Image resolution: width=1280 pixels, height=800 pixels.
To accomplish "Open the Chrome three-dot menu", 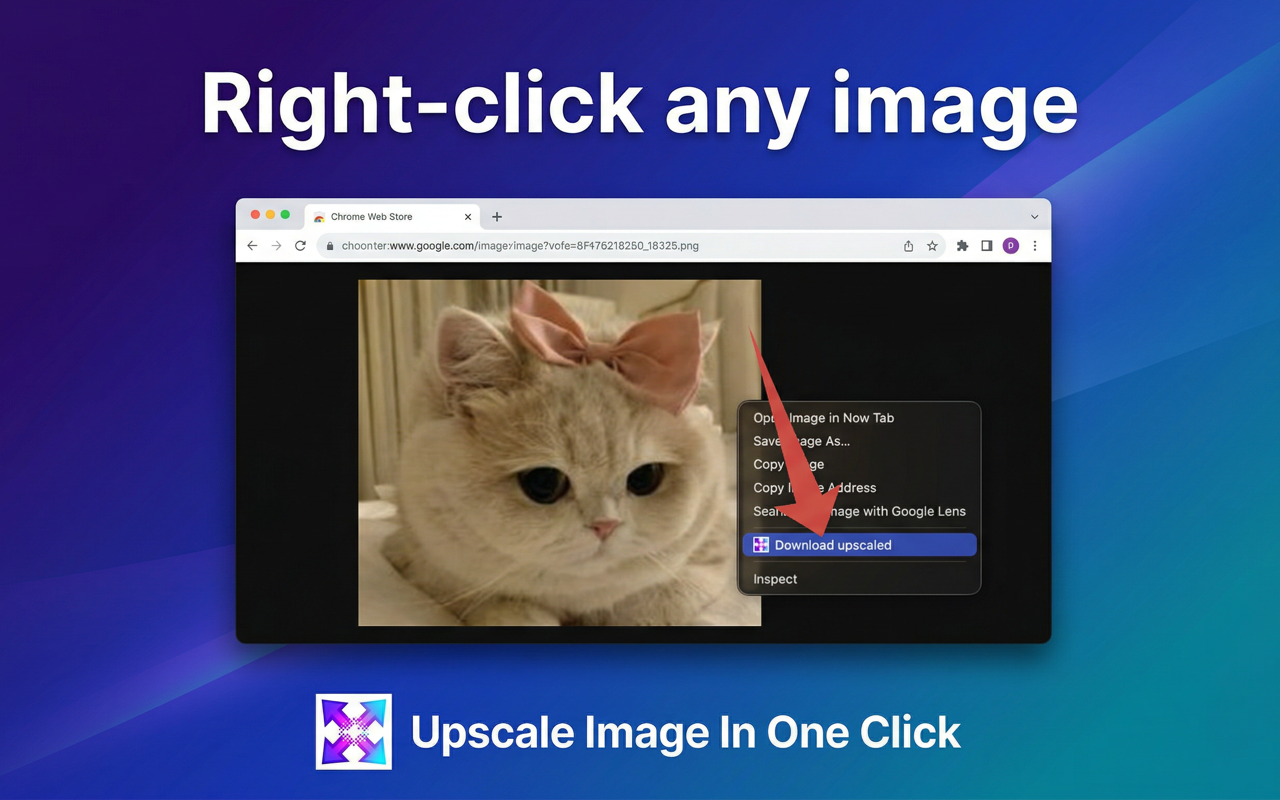I will [x=1034, y=246].
